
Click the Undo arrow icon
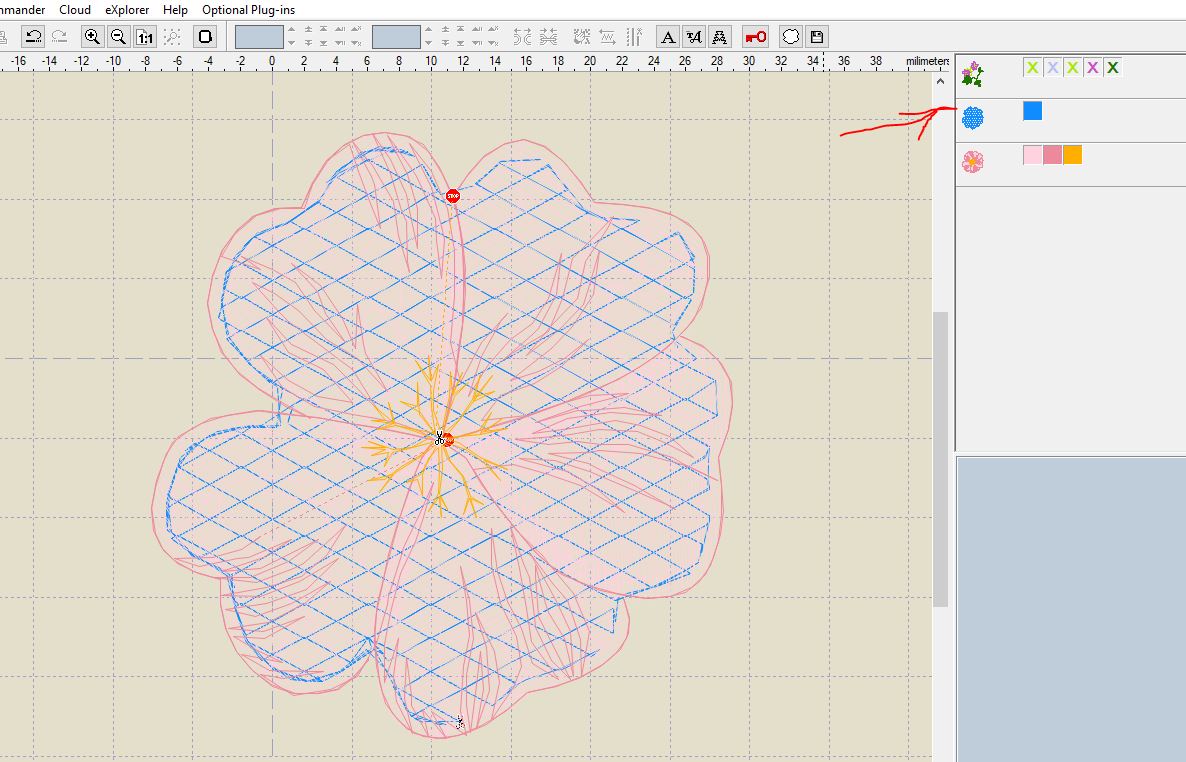(x=33, y=37)
